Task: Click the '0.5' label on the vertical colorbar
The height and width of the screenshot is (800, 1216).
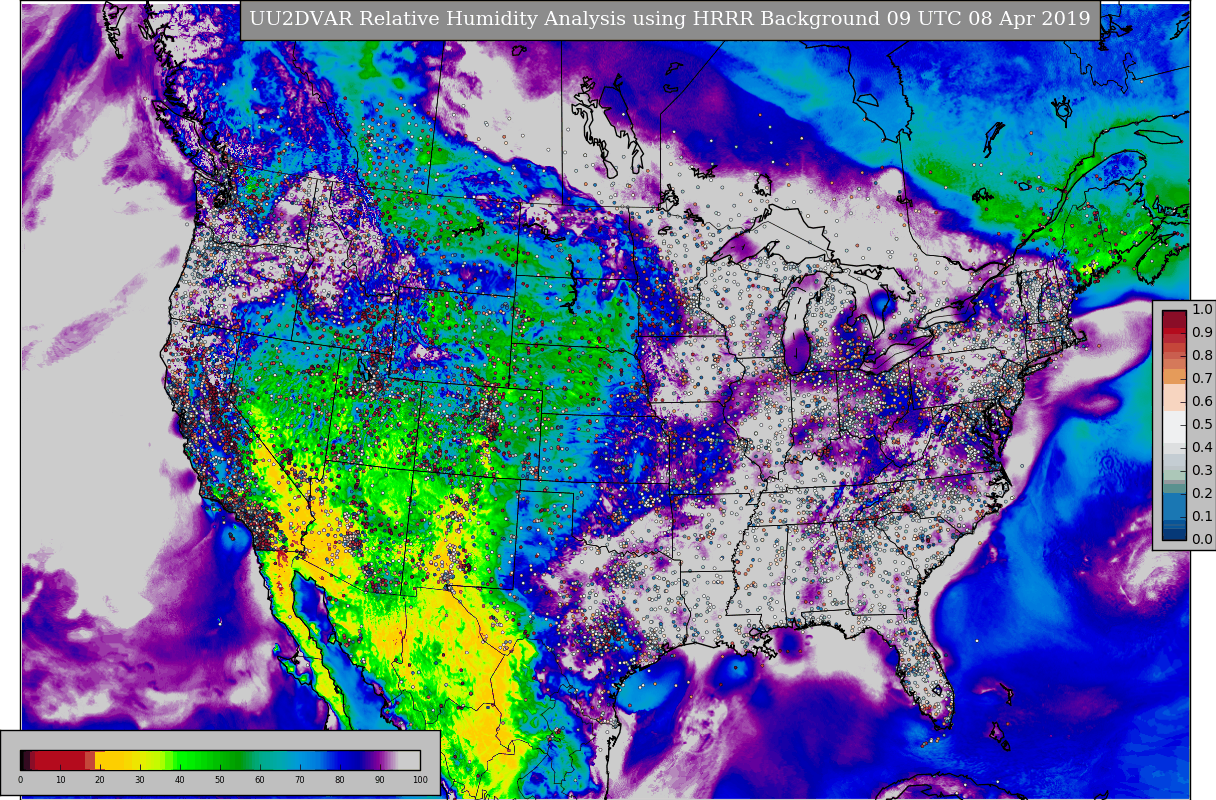Action: tap(1202, 425)
